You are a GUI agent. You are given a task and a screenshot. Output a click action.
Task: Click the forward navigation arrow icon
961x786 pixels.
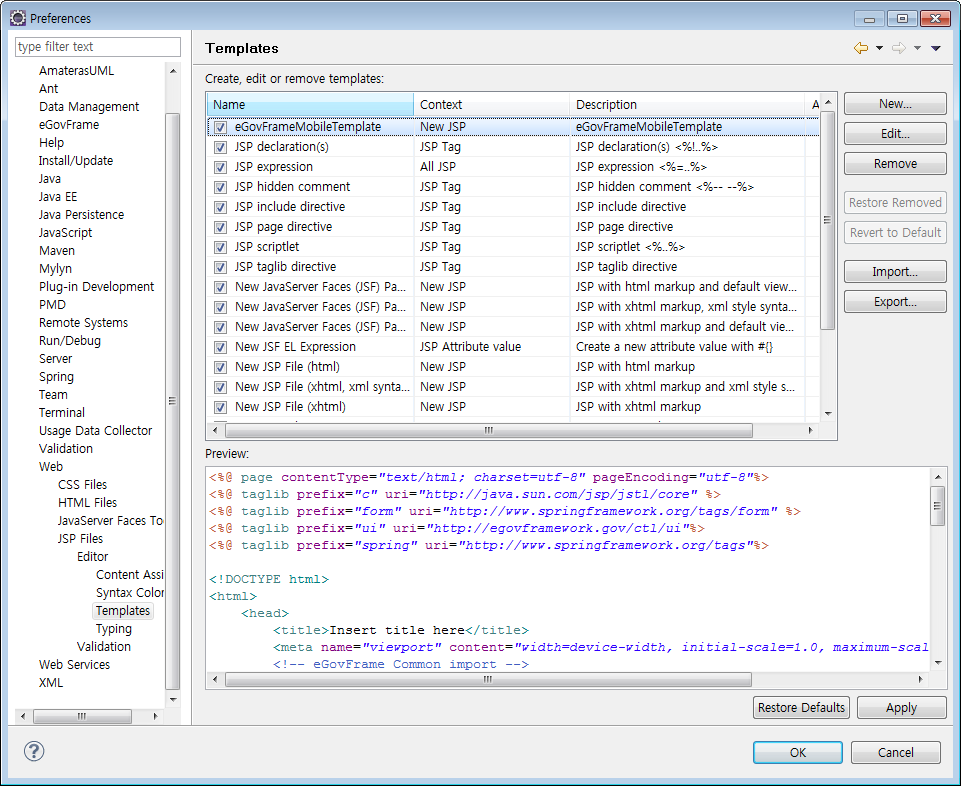click(898, 48)
